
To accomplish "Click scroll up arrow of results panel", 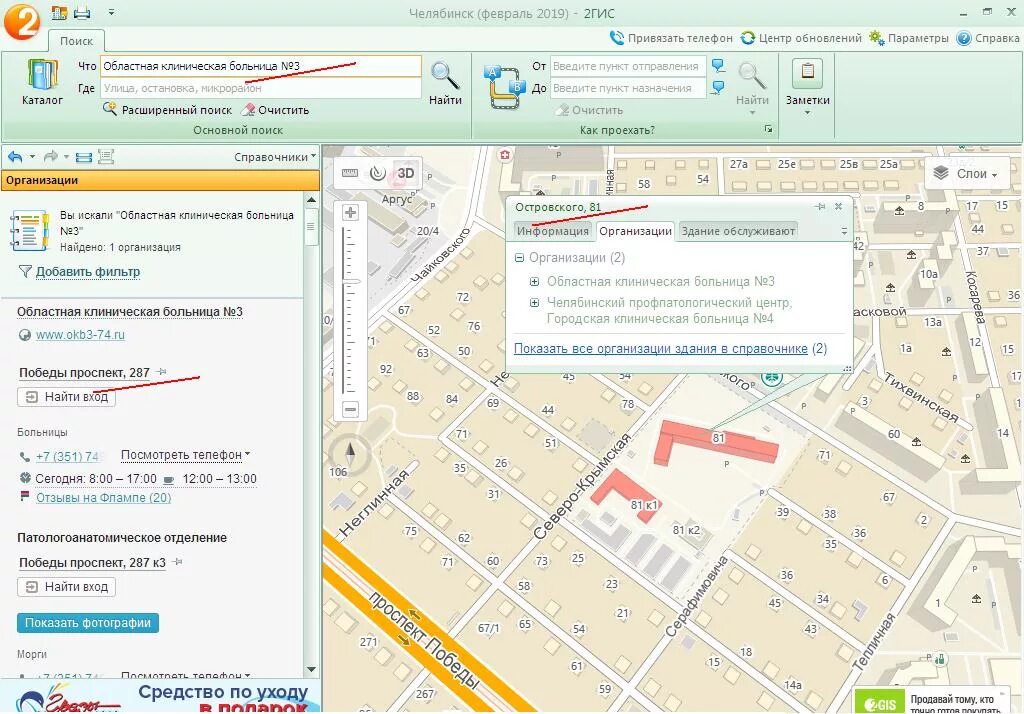I will [x=312, y=199].
